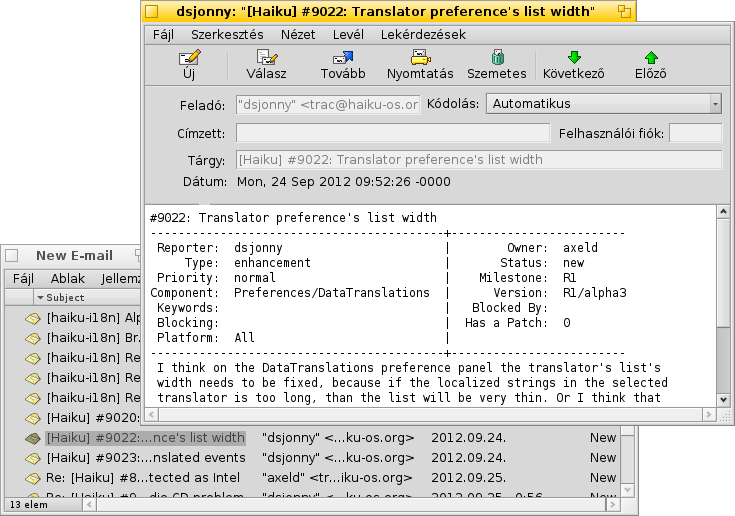Select the 'Re: [Haiku] #8...tected as Intel' email

(145, 477)
